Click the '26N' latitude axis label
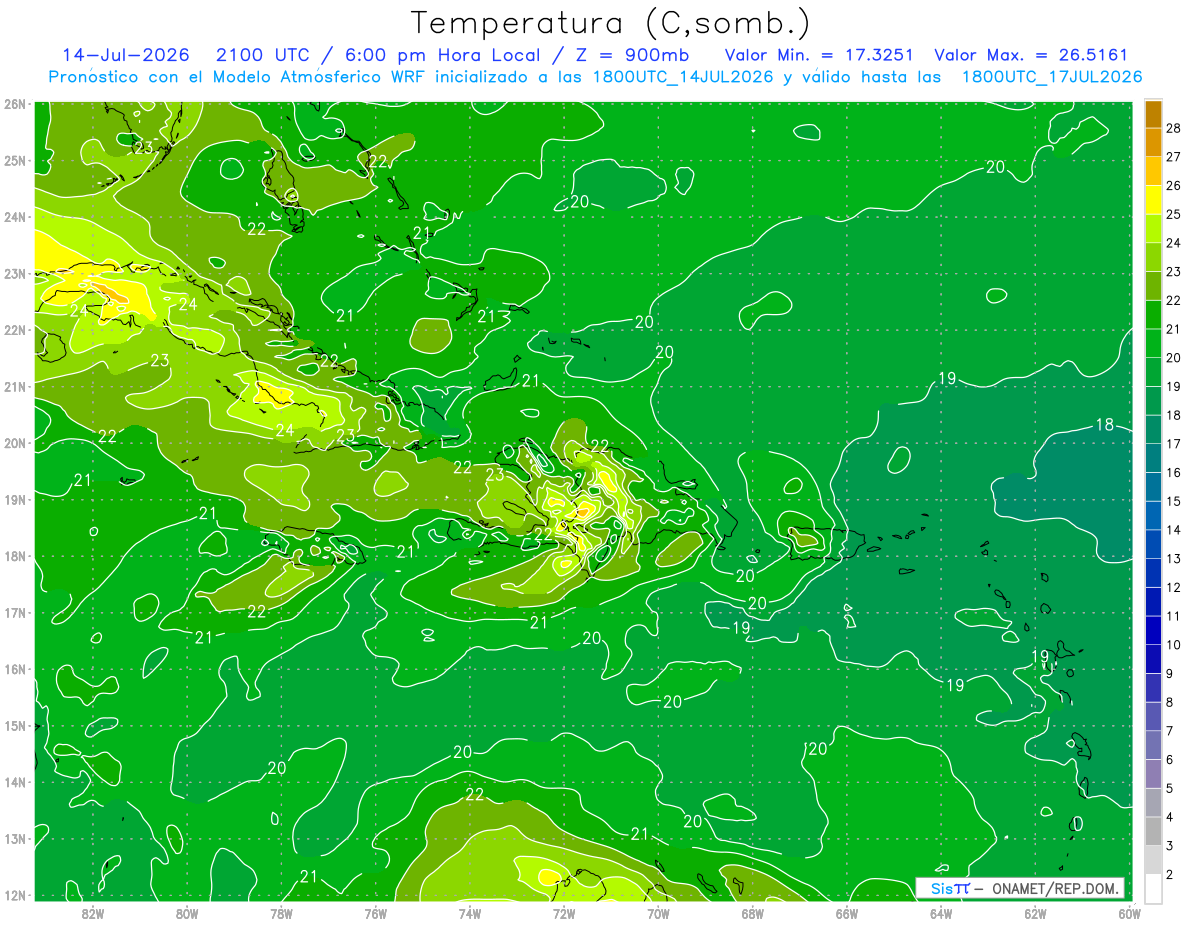The width and height of the screenshot is (1200, 927). 13,104
